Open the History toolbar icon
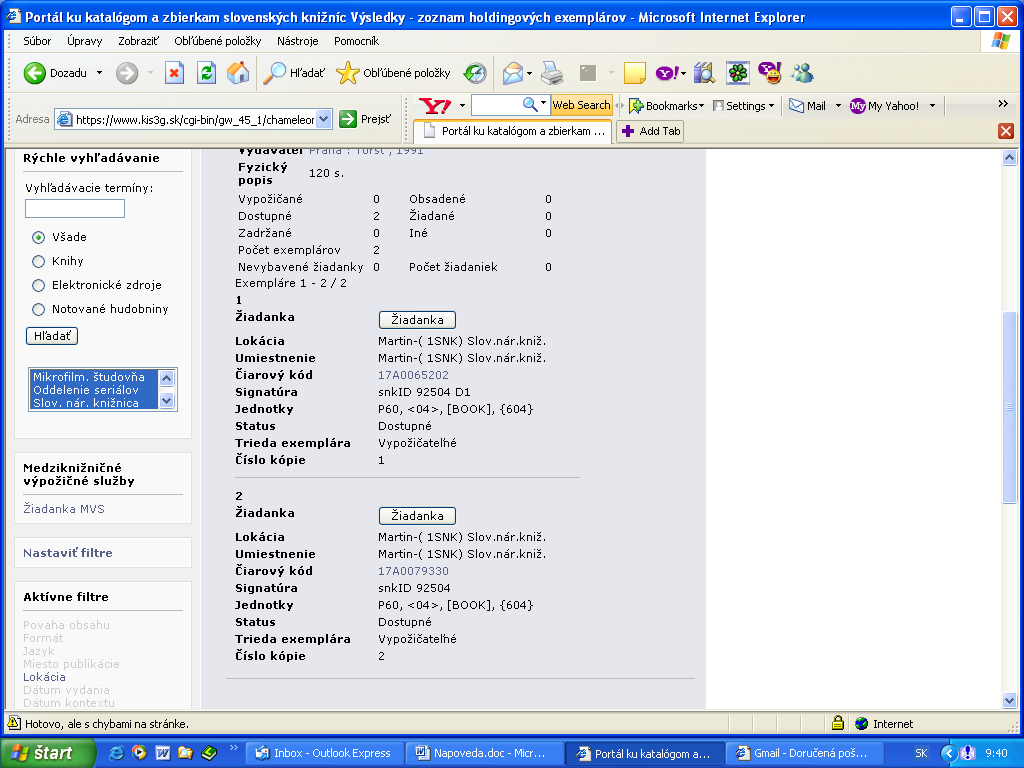Image resolution: width=1024 pixels, height=768 pixels. [475, 73]
